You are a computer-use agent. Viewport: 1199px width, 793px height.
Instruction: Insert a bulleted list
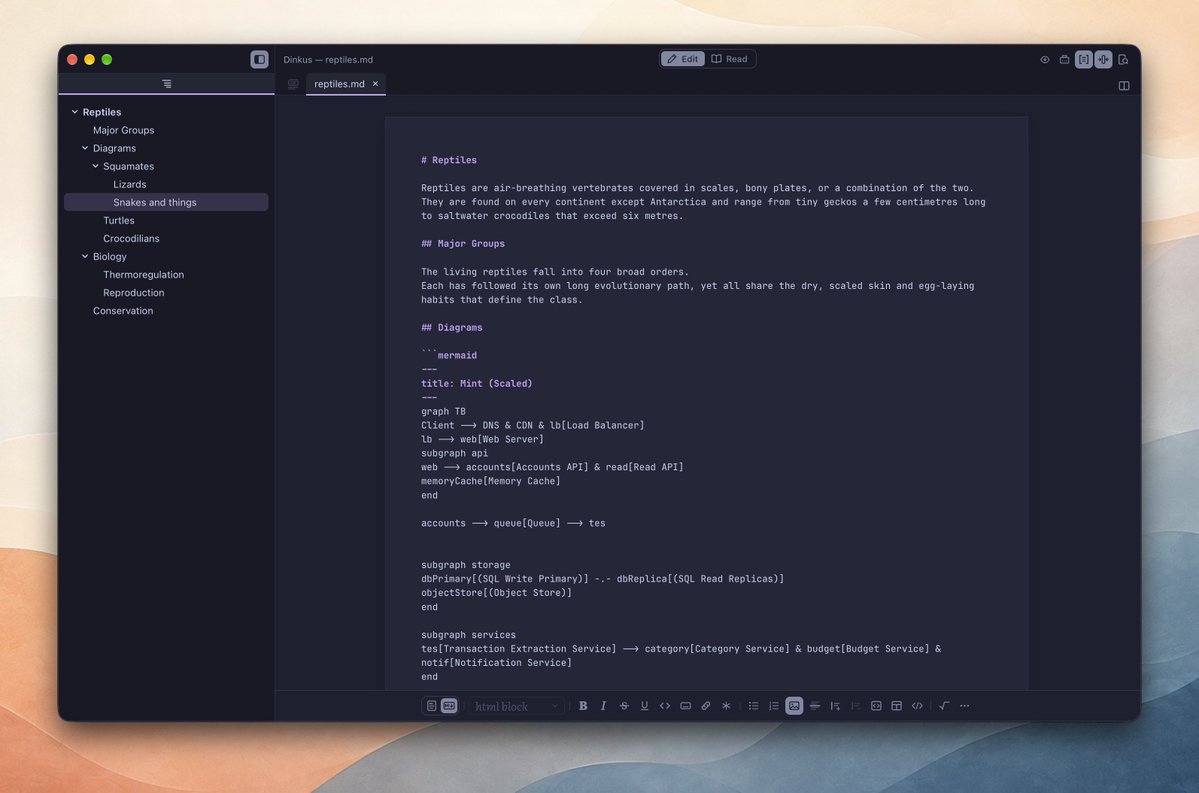753,706
